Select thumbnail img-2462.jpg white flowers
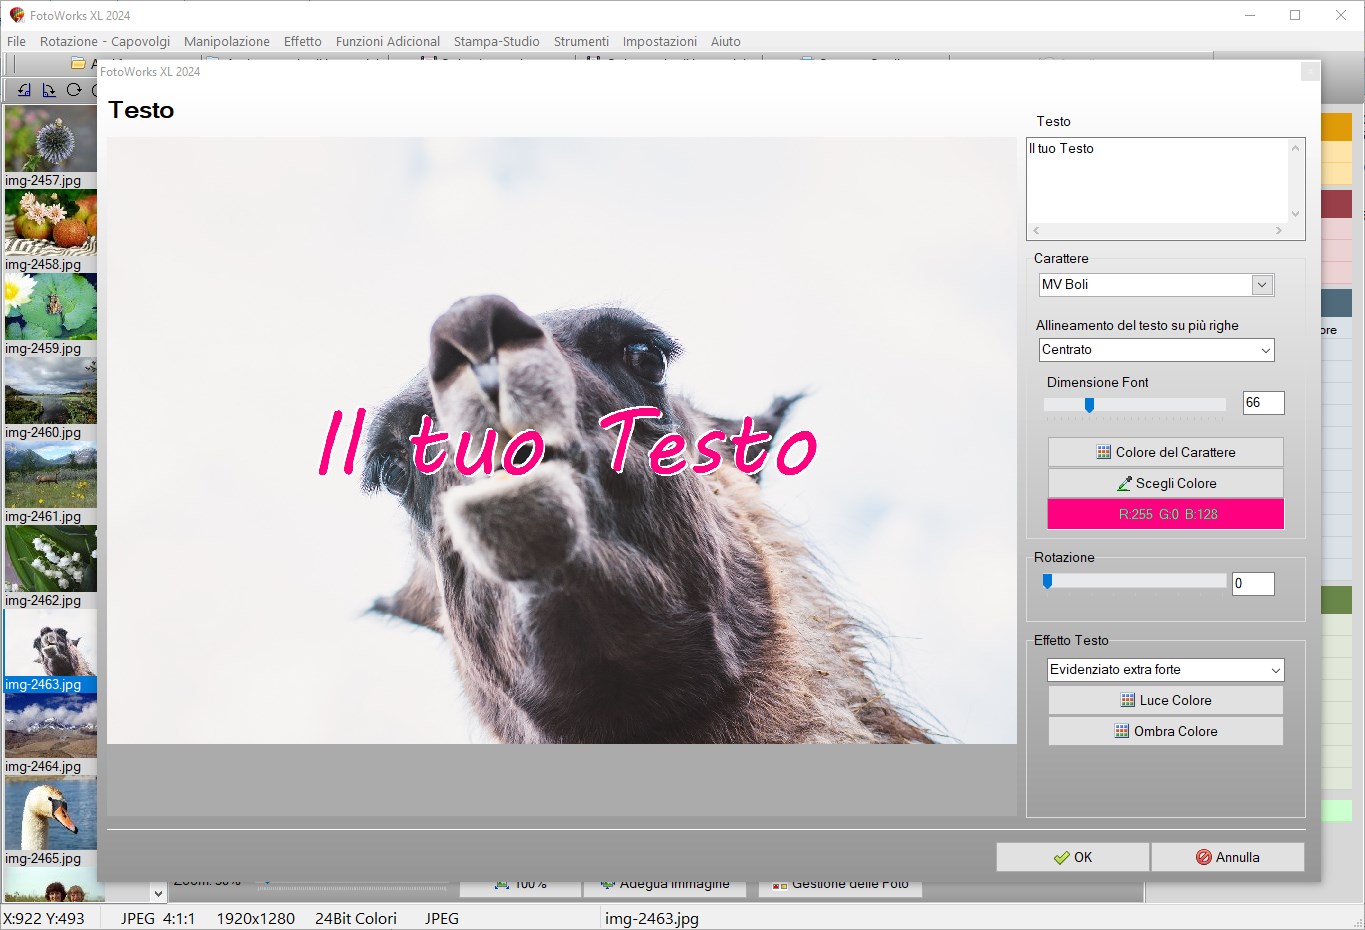Screen dimensions: 1365x930 [x=50, y=558]
